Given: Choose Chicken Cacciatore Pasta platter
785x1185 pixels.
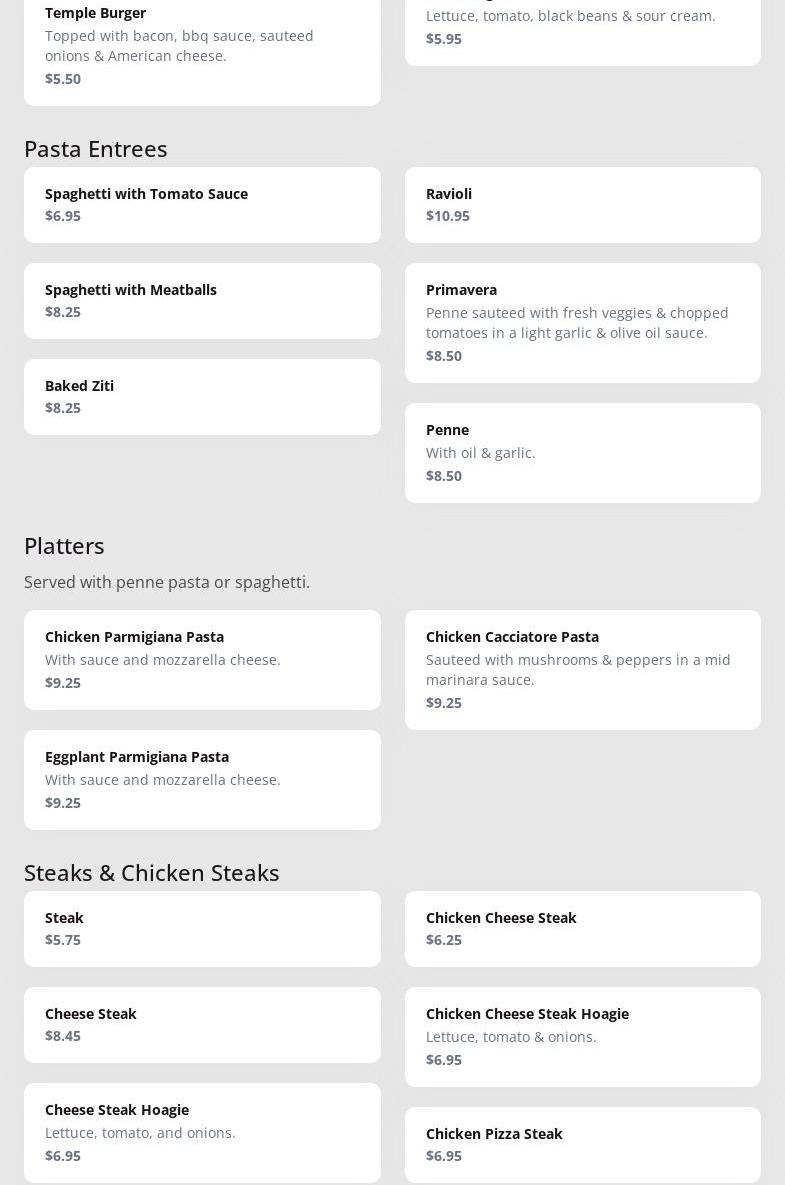Looking at the screenshot, I should tap(582, 669).
